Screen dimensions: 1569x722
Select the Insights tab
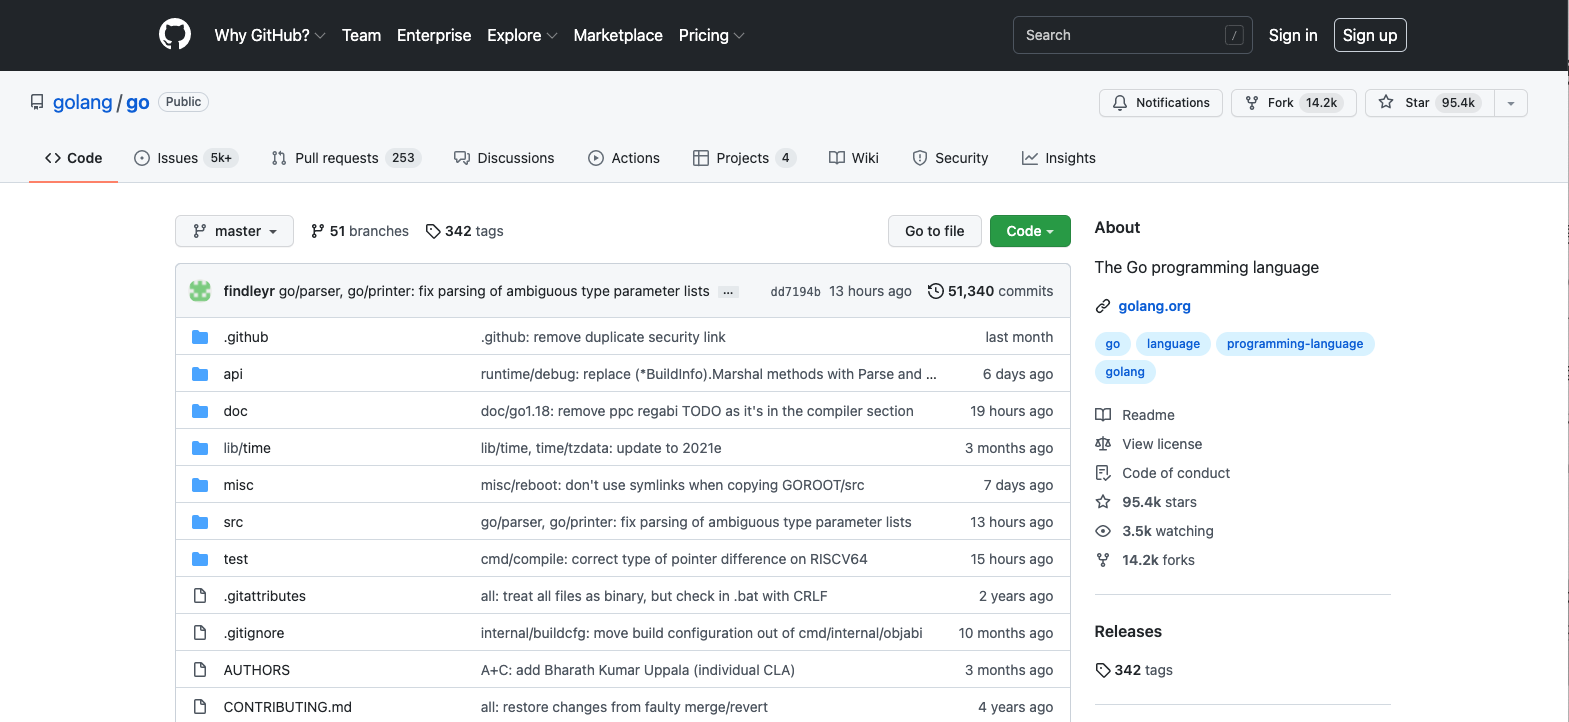[x=1058, y=158]
